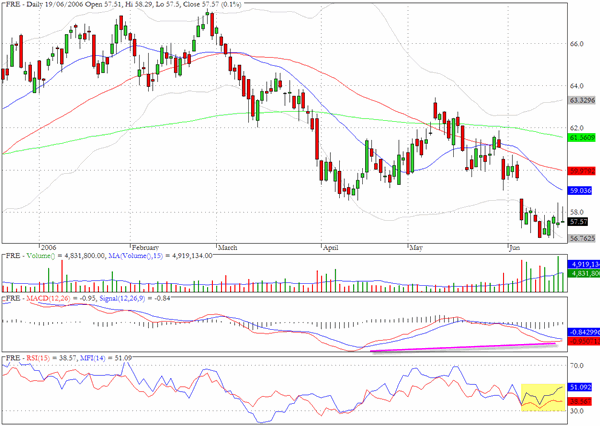This screenshot has width=600, height=426.
Task: Click the March date axis label
Action: tap(227, 248)
